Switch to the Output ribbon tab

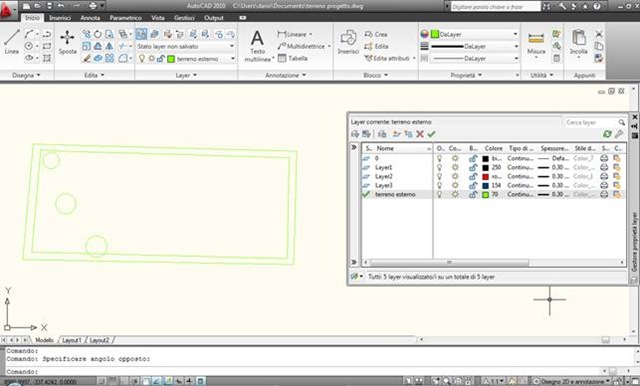pyautogui.click(x=213, y=18)
